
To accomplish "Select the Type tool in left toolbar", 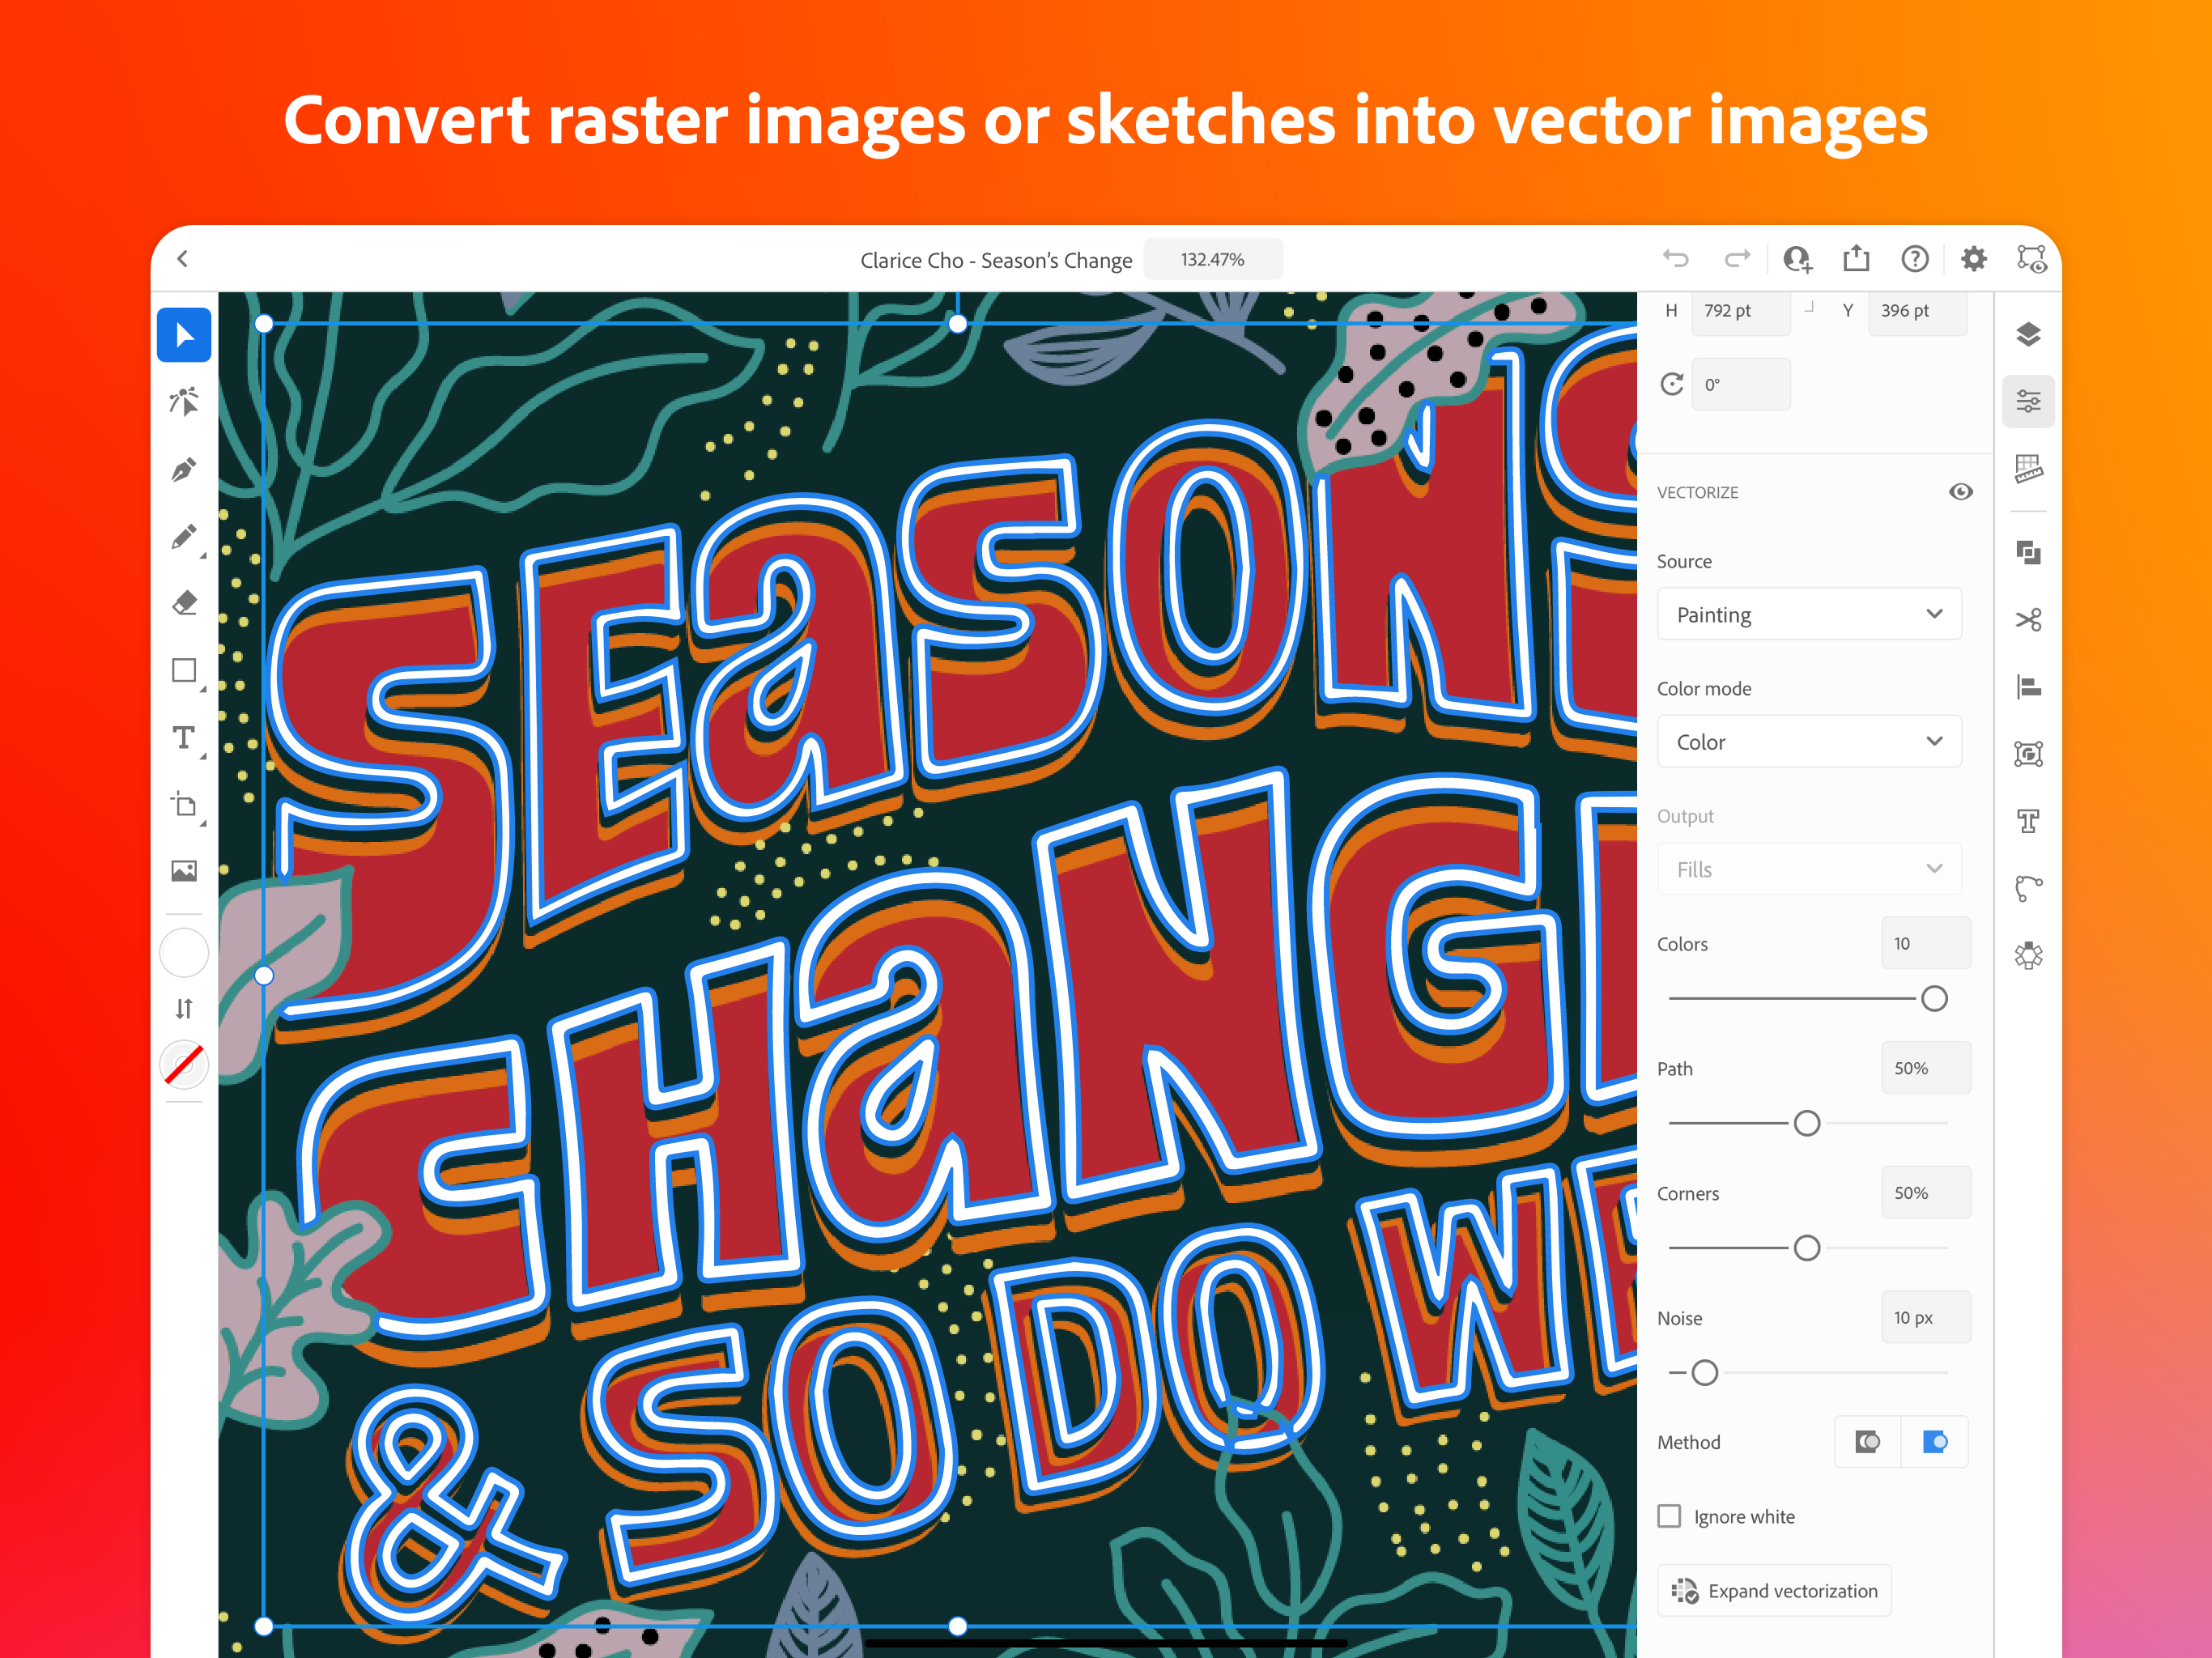I will (184, 737).
